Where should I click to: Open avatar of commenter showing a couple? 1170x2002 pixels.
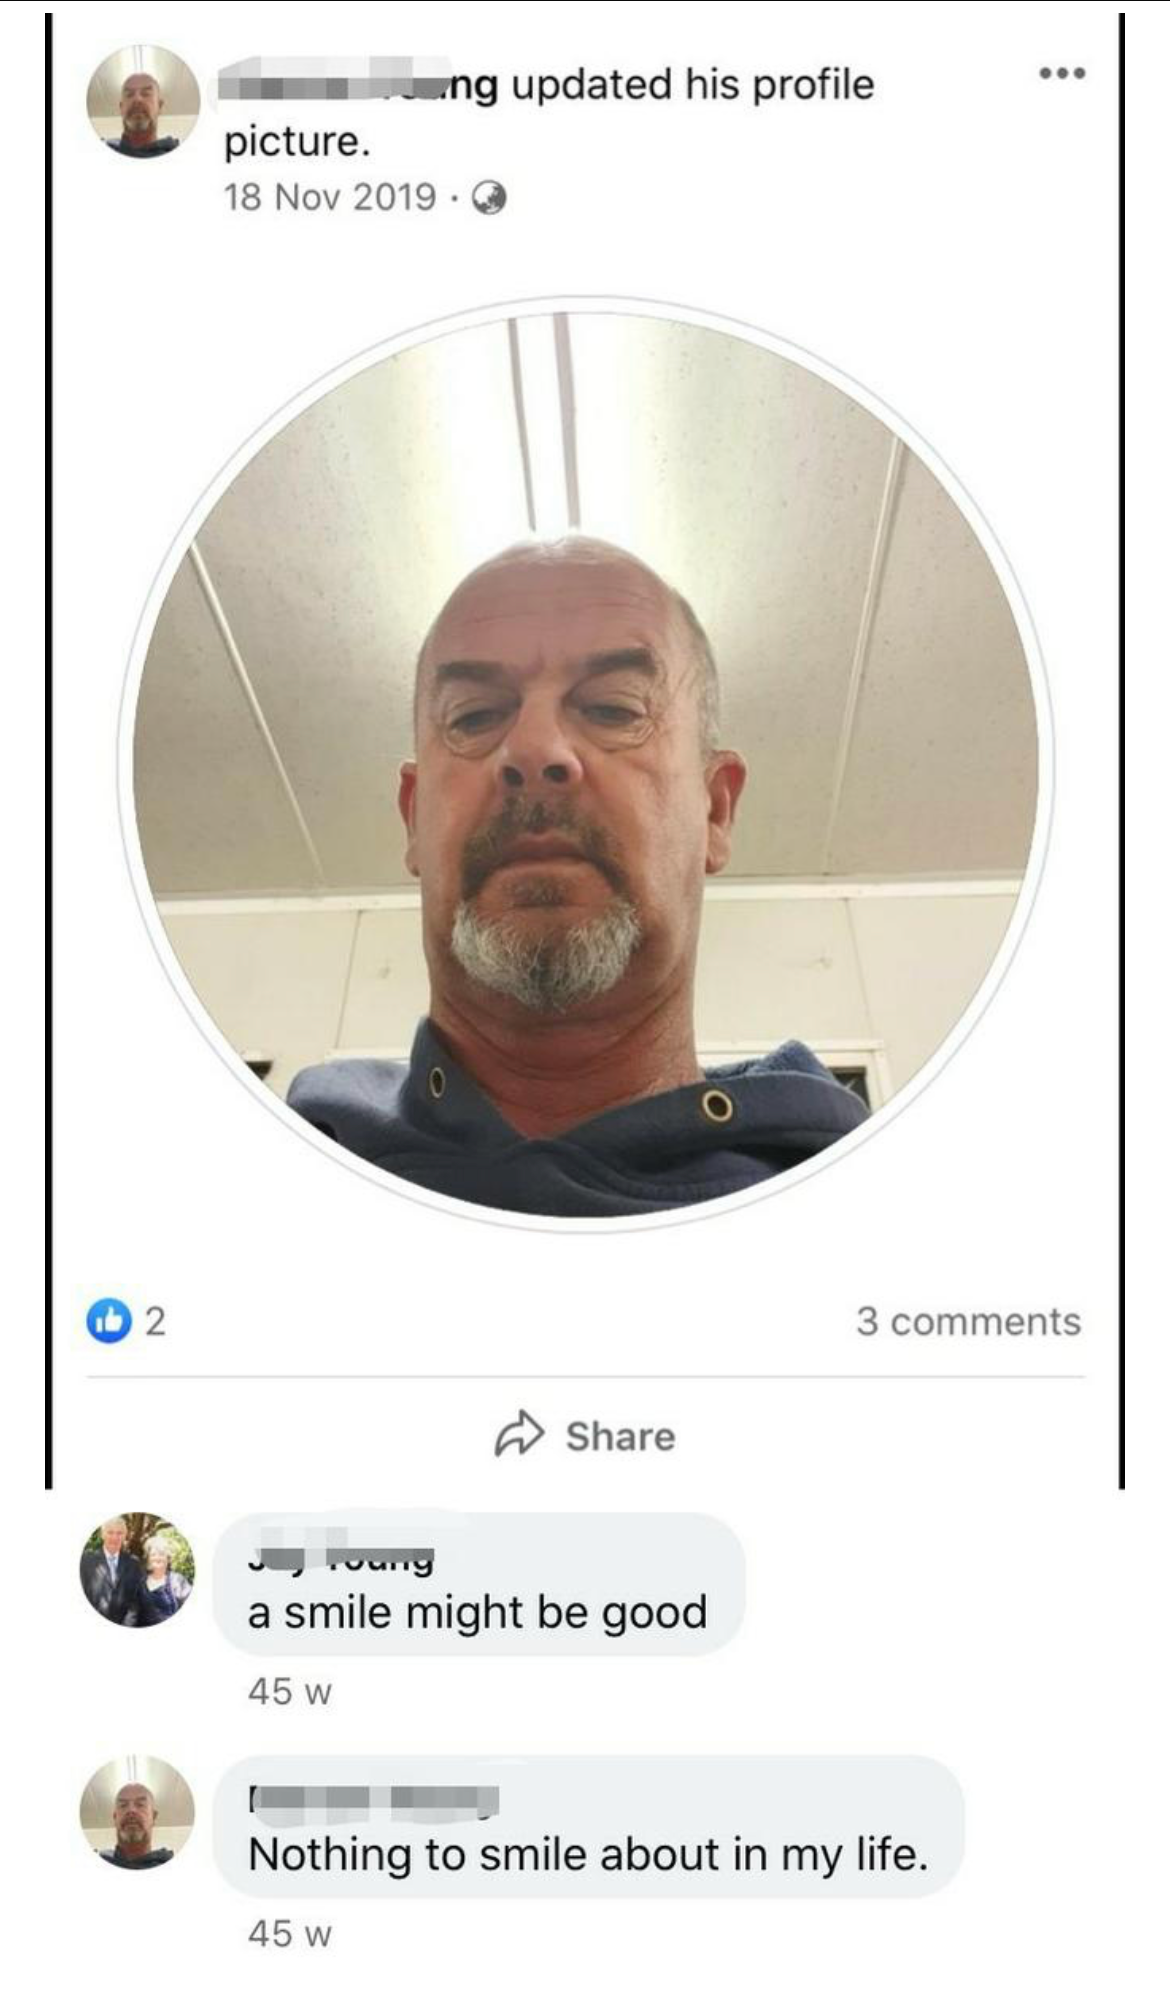coord(138,1569)
